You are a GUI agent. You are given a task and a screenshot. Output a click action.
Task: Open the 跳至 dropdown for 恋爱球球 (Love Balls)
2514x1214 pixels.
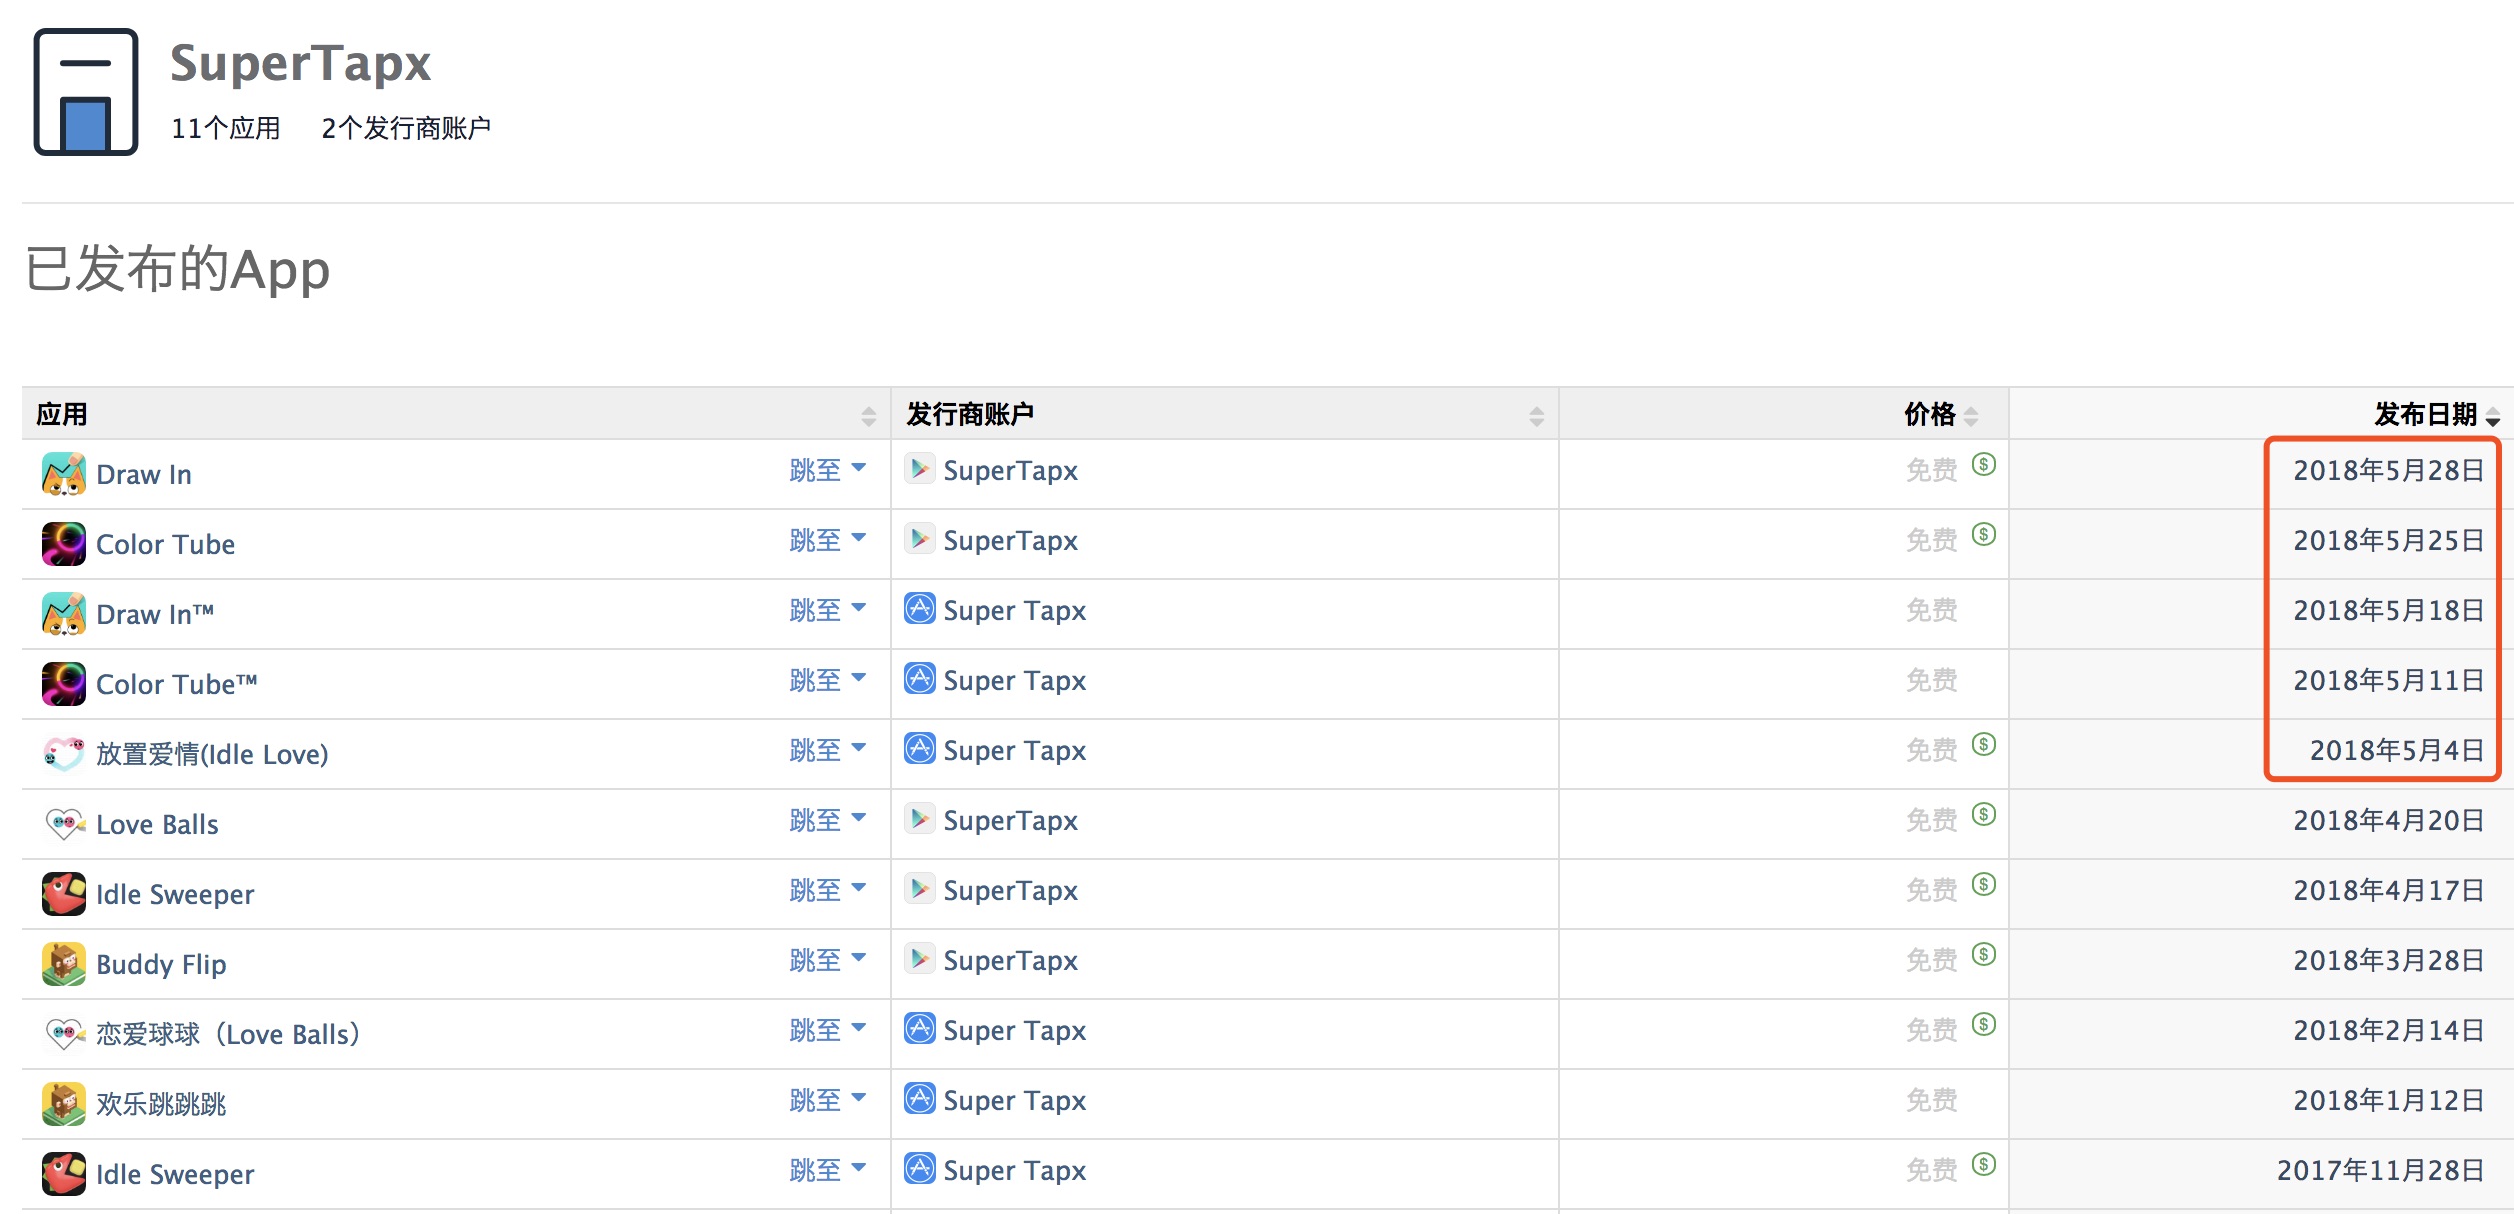pyautogui.click(x=828, y=1030)
